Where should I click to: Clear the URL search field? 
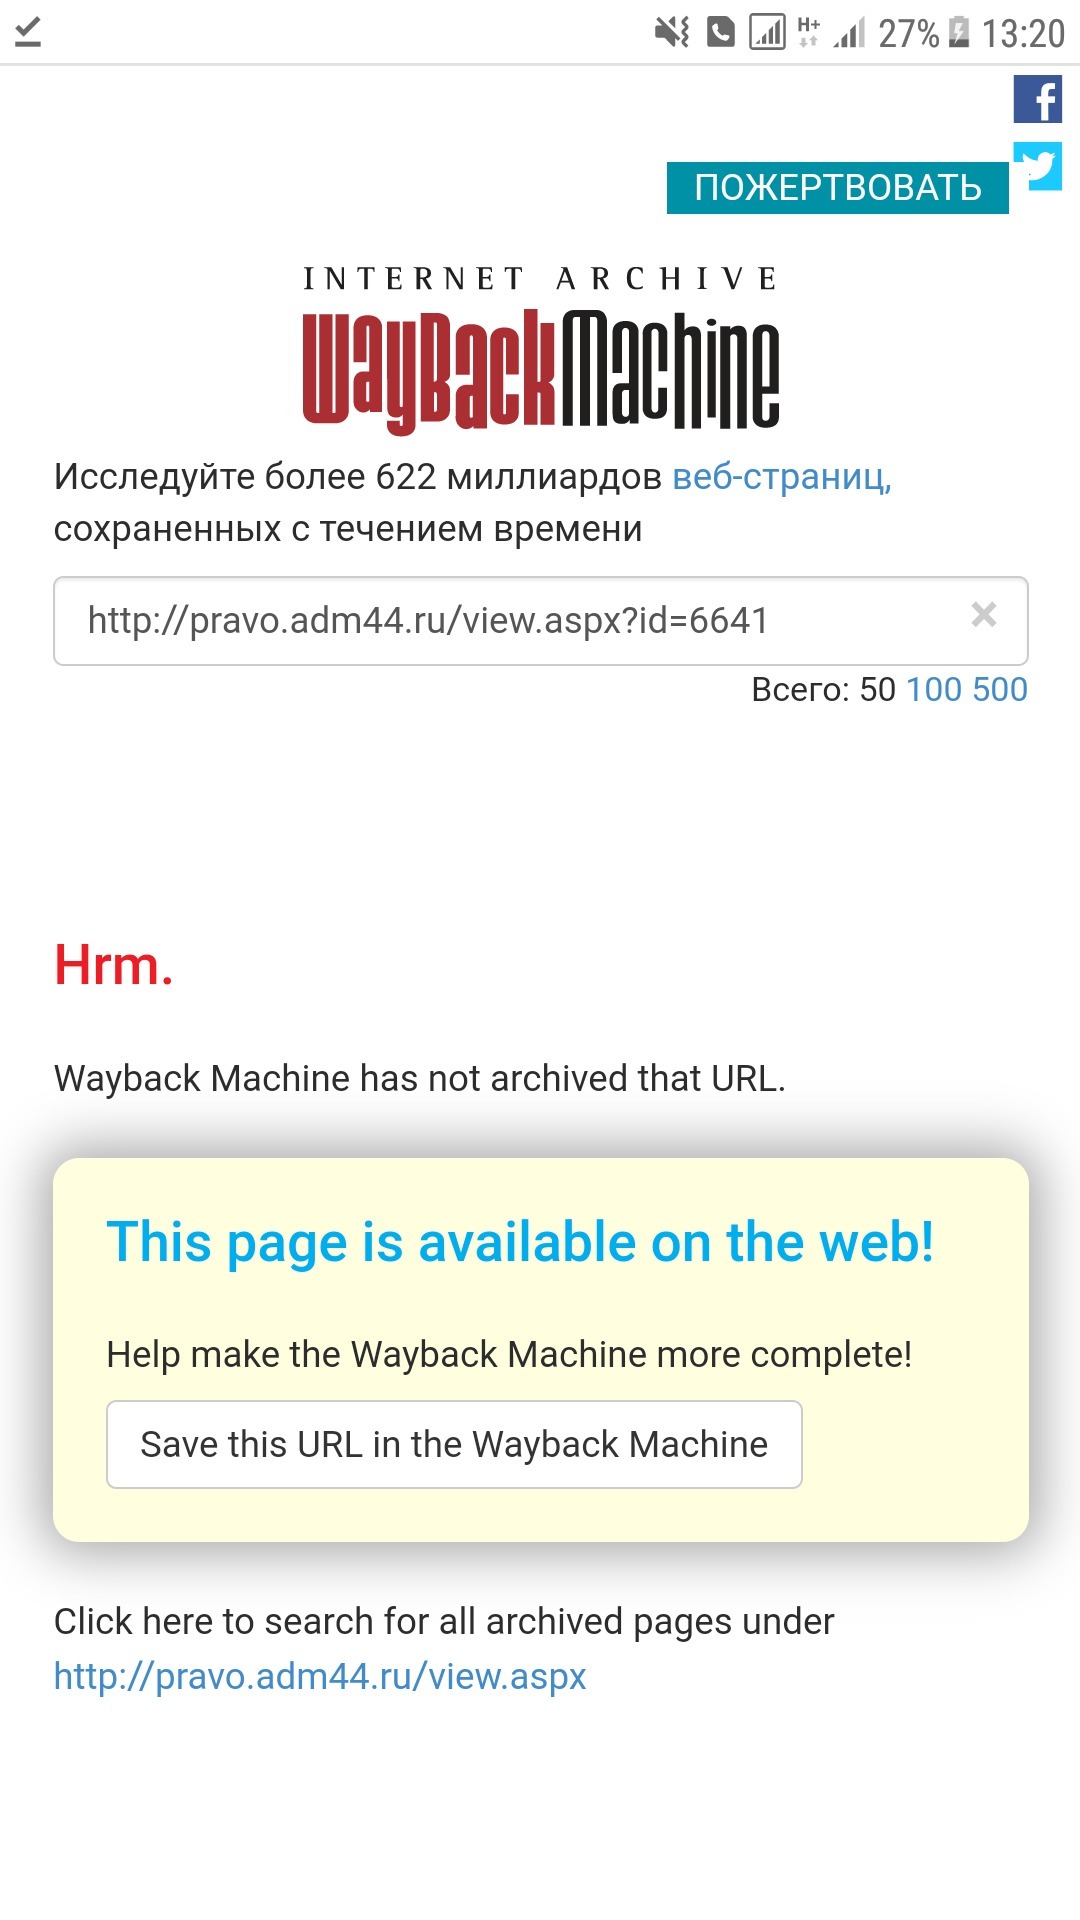tap(984, 614)
